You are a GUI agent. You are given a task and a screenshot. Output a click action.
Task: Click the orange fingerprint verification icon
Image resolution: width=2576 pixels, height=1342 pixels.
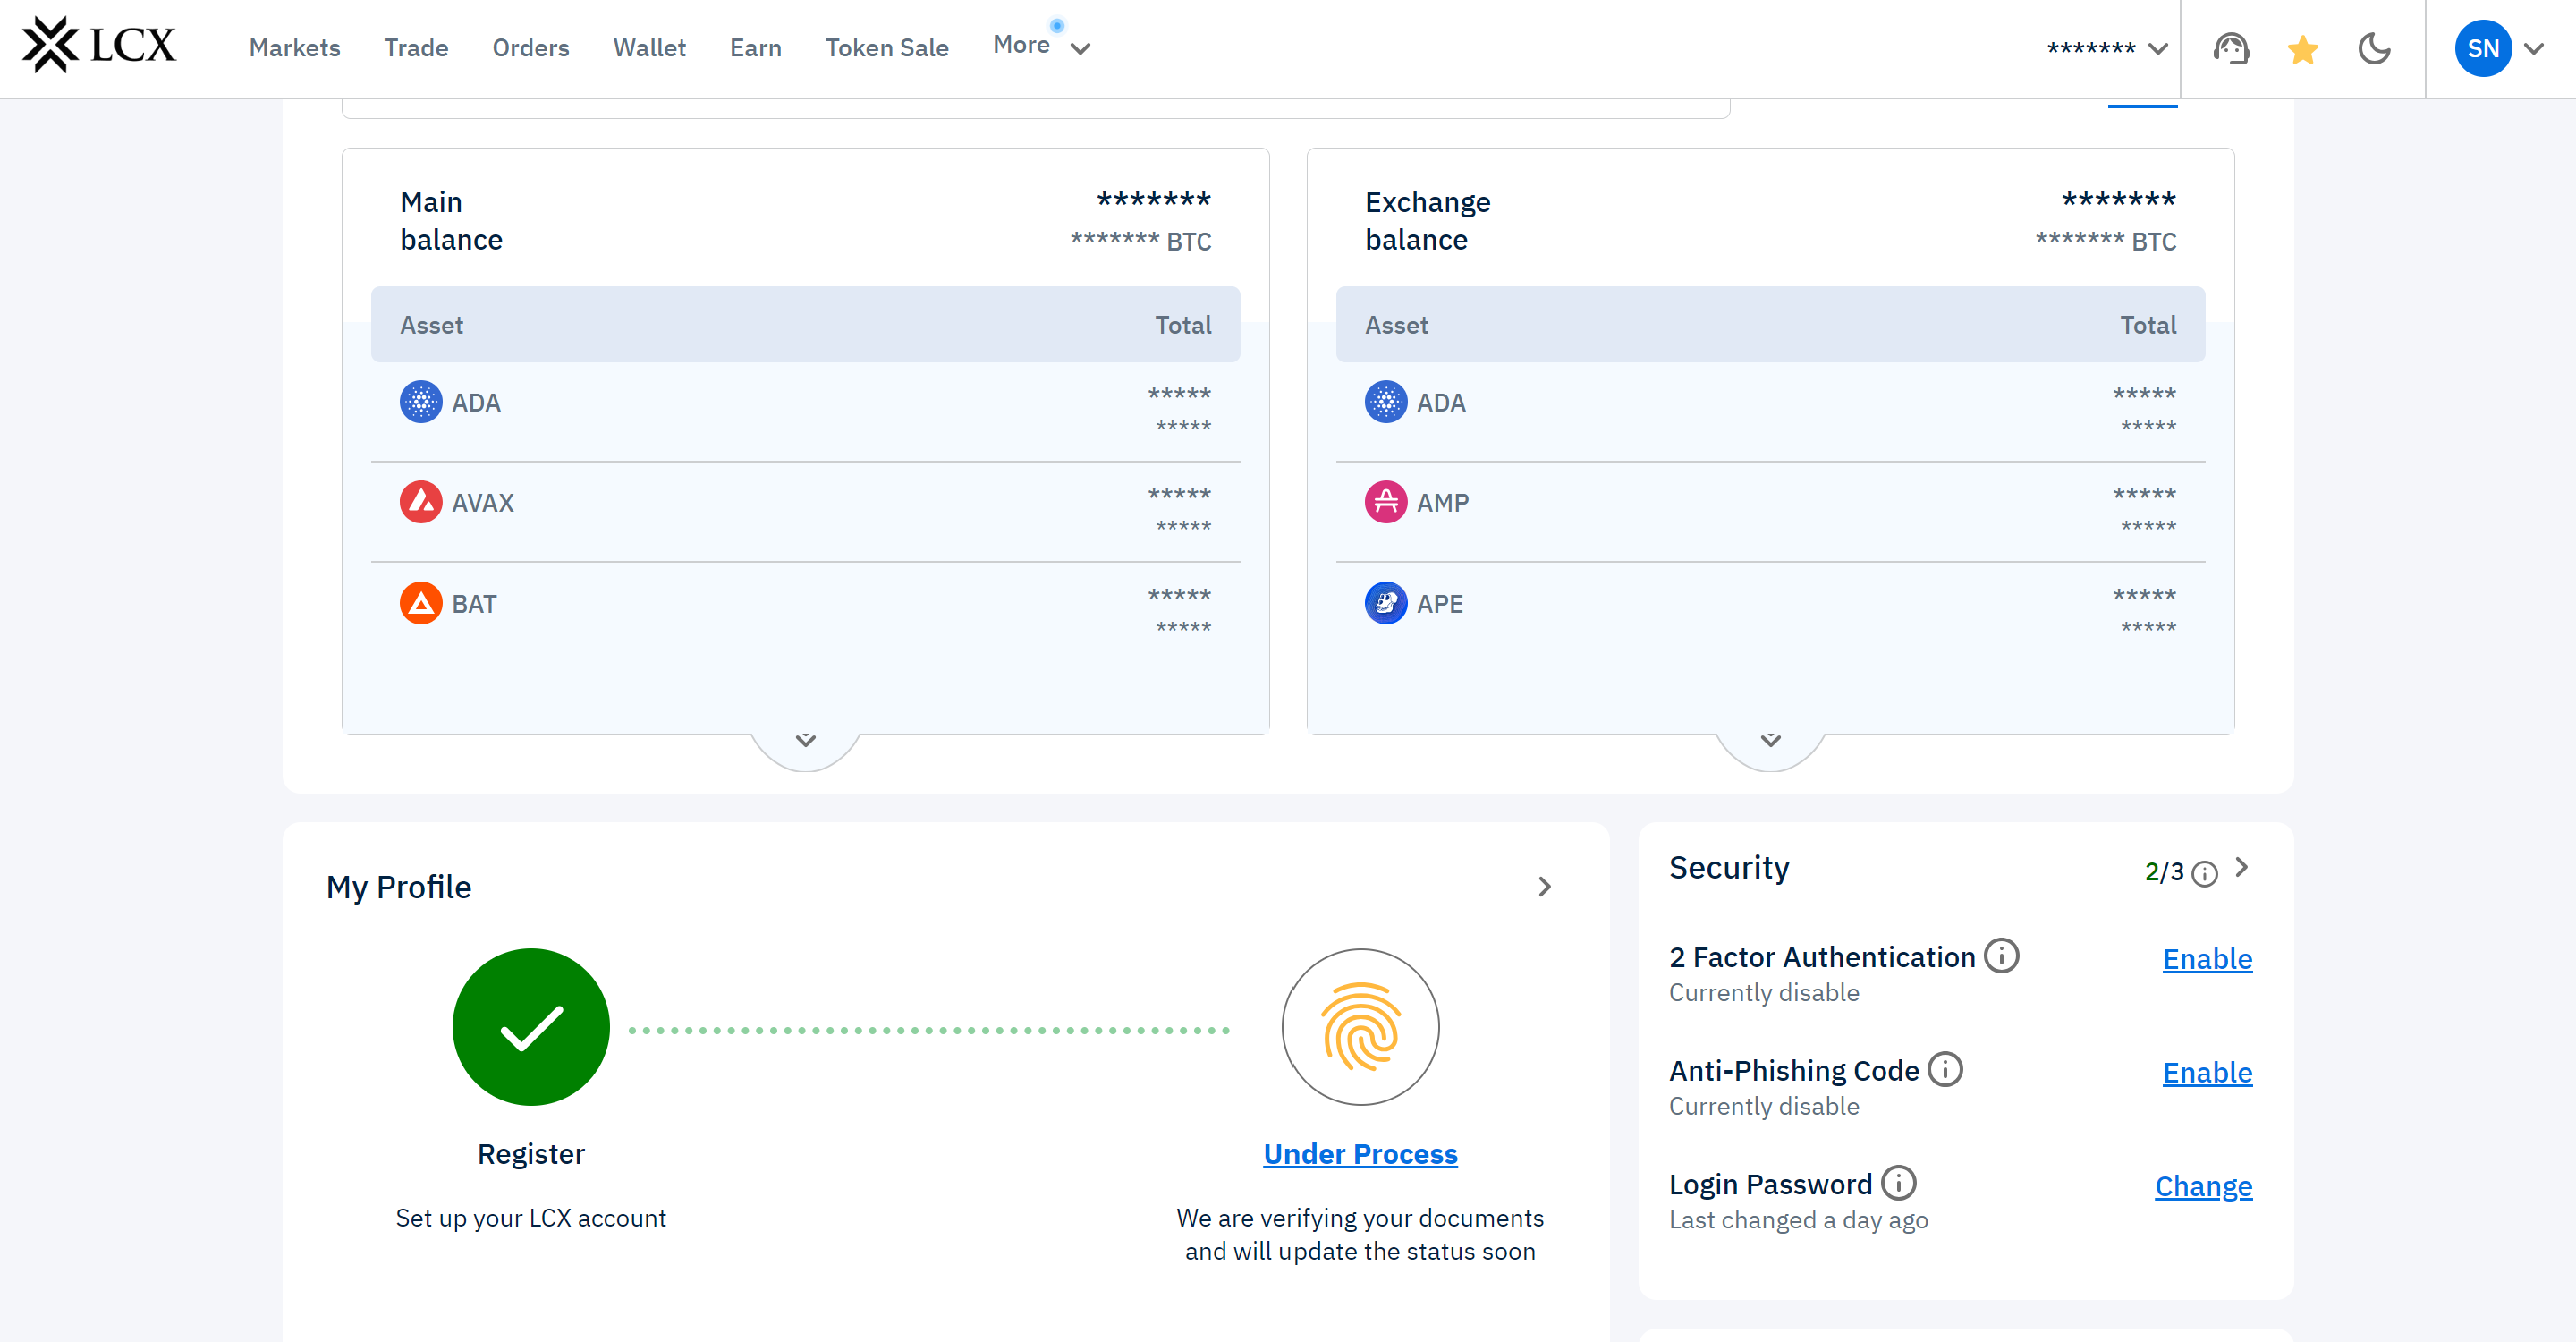[x=1360, y=1027]
